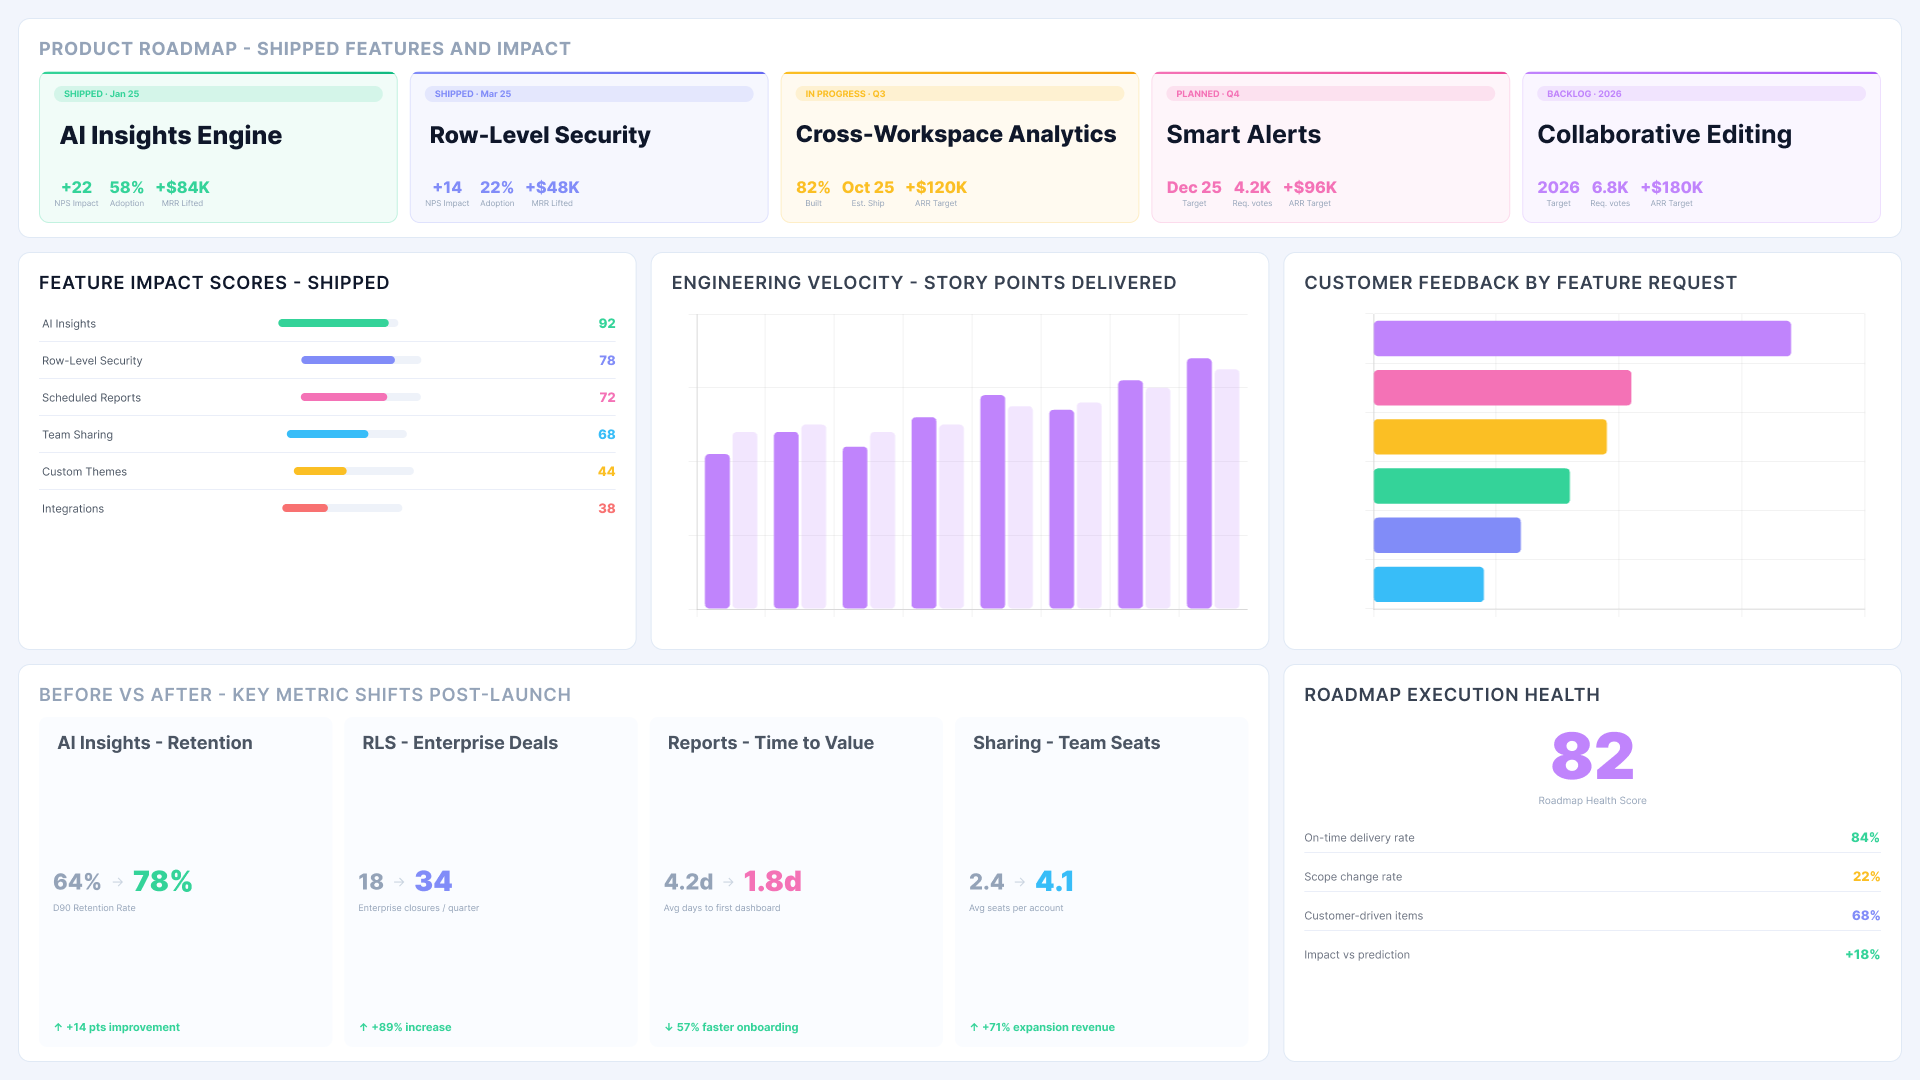Click the large 82 Roadmap Health Score
This screenshot has height=1080, width=1920.
click(1592, 756)
